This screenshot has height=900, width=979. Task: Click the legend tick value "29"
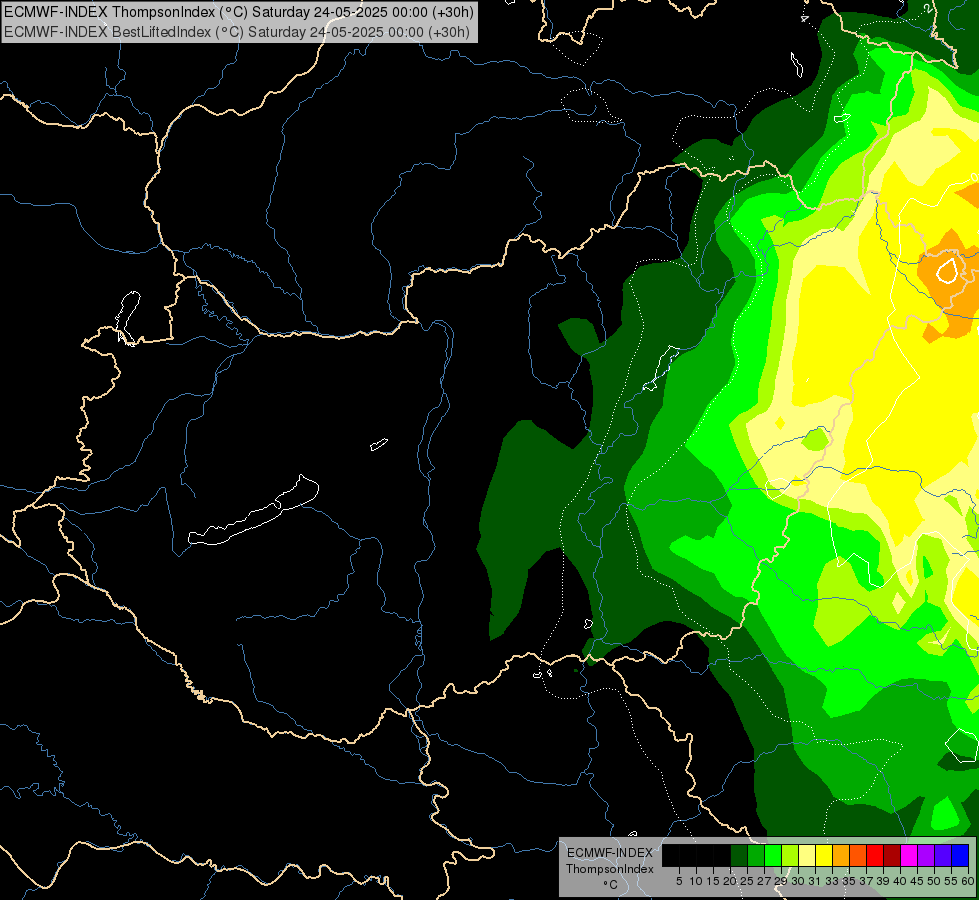tap(781, 881)
